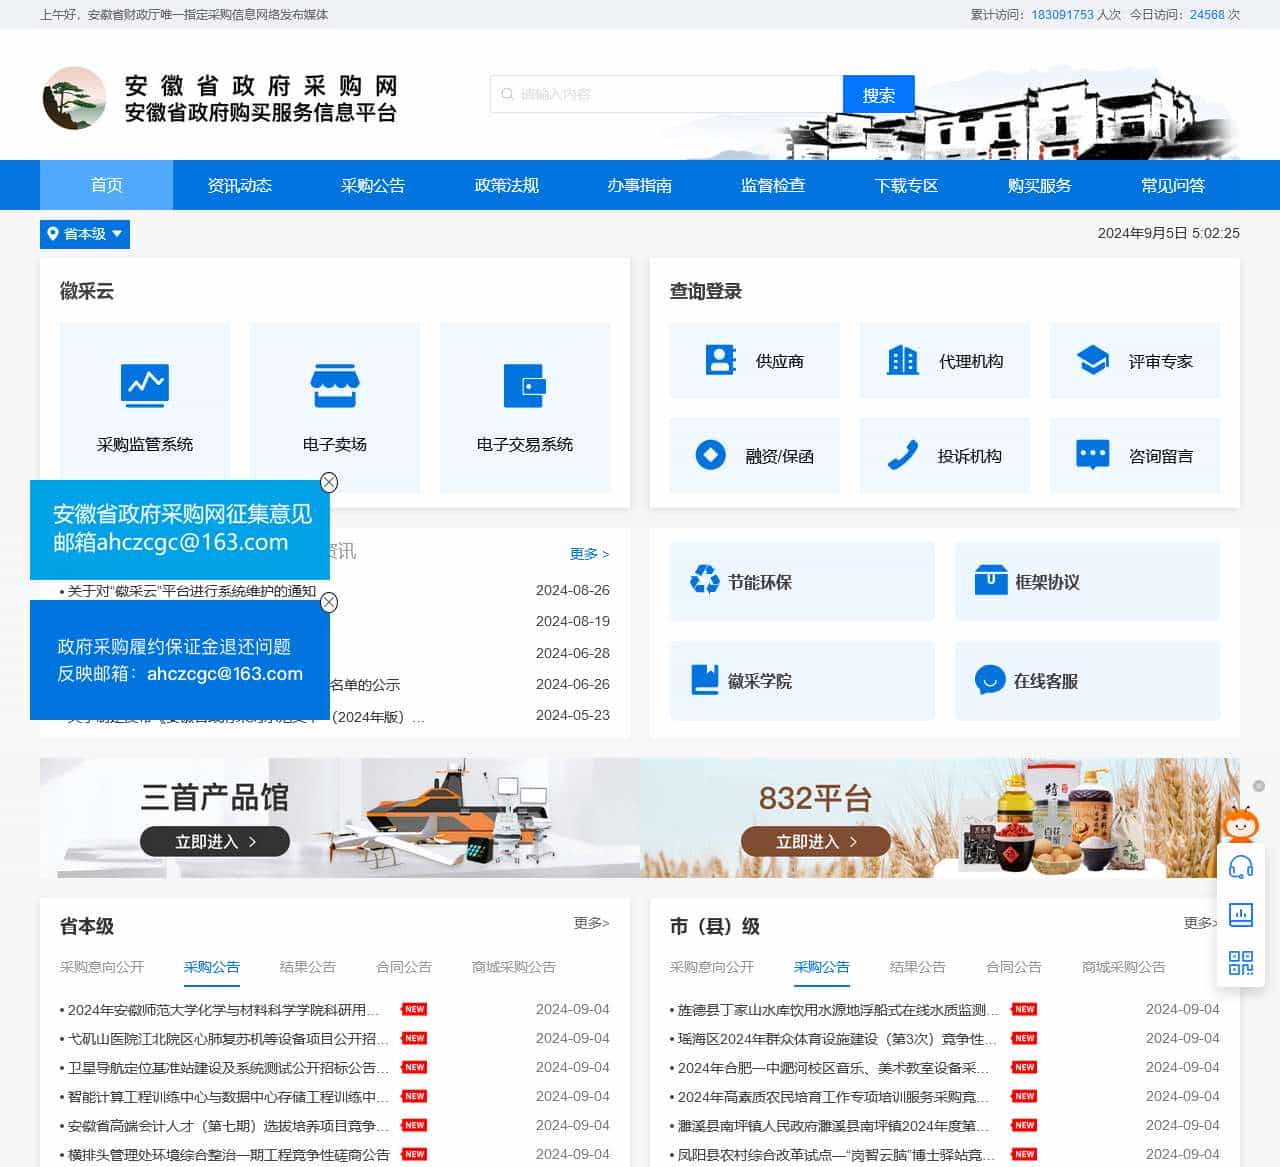1280x1167 pixels.
Task: Click the 代理机构 building icon
Action: click(903, 360)
